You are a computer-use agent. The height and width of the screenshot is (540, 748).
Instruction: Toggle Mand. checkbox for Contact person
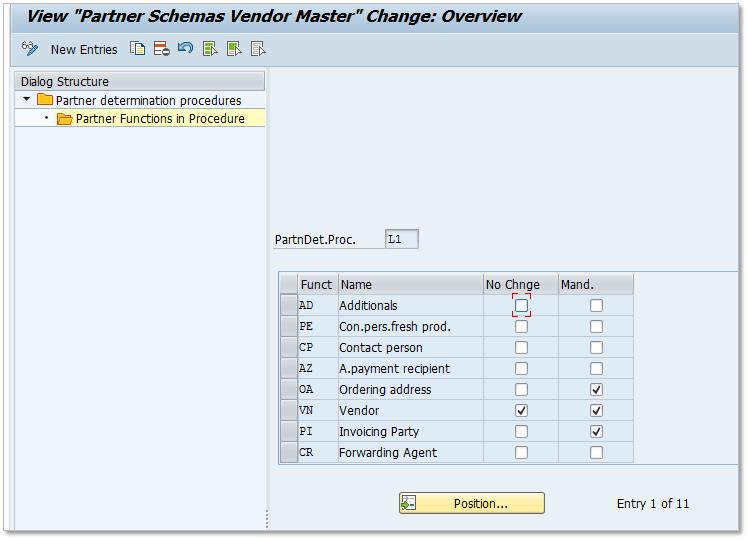tap(596, 347)
